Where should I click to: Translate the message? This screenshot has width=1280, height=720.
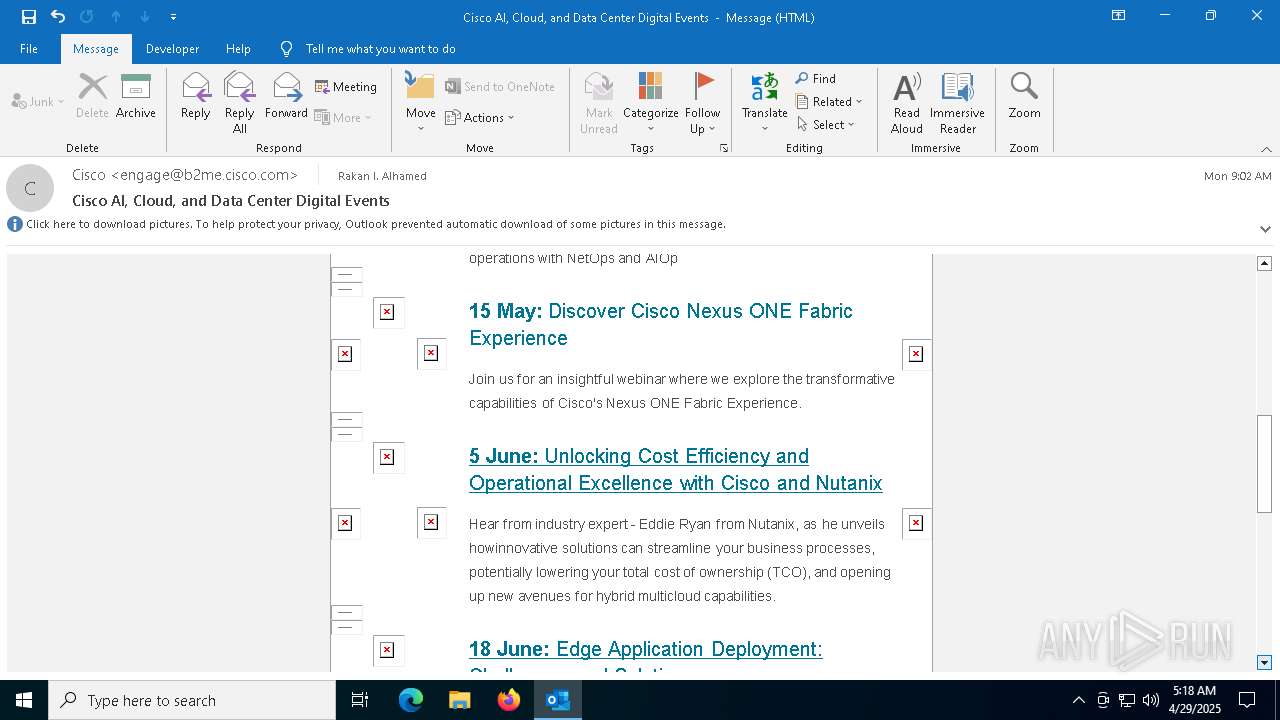[765, 103]
